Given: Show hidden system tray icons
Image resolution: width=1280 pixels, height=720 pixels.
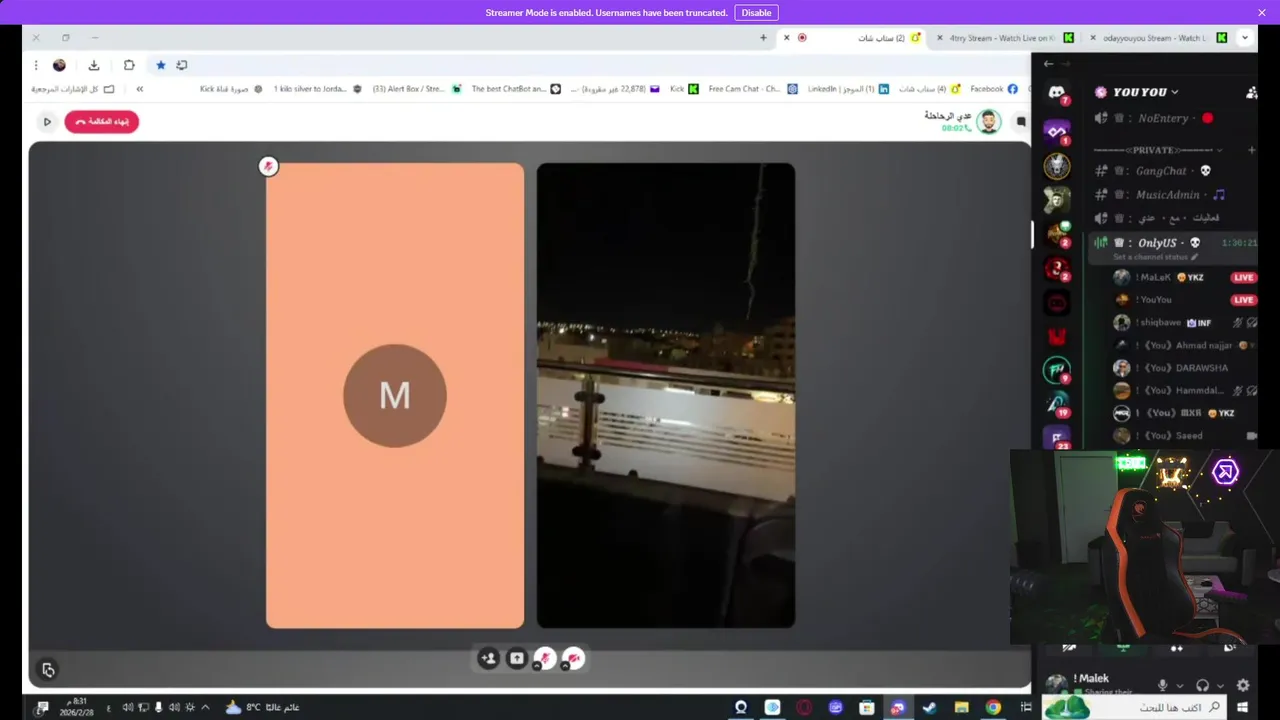Looking at the screenshot, I should (205, 708).
